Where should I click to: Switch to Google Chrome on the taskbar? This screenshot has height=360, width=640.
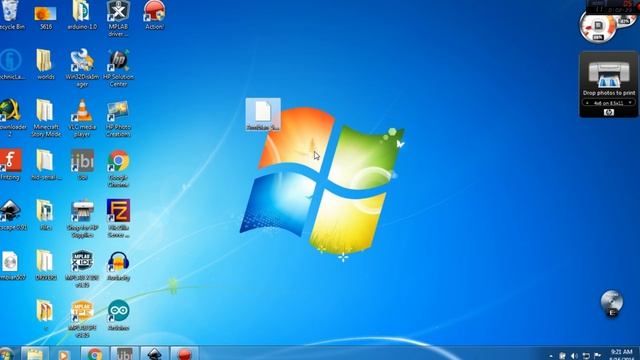pos(95,354)
